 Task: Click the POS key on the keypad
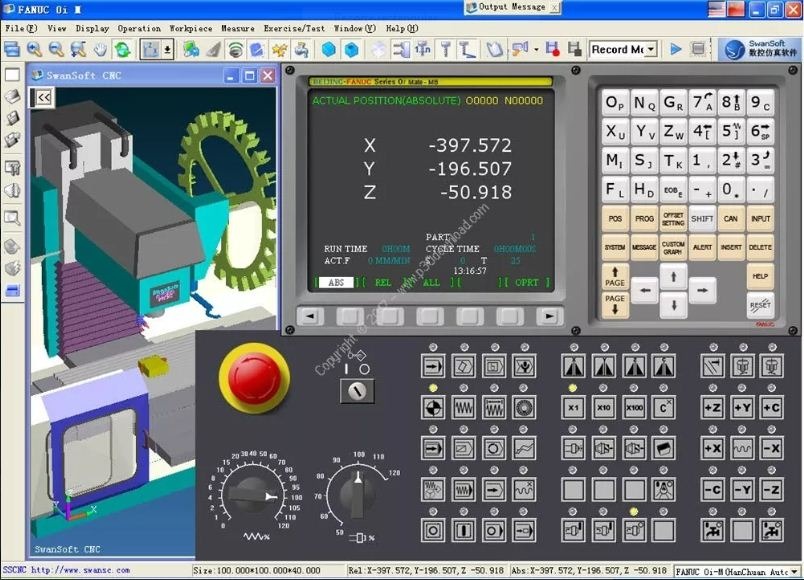click(615, 219)
